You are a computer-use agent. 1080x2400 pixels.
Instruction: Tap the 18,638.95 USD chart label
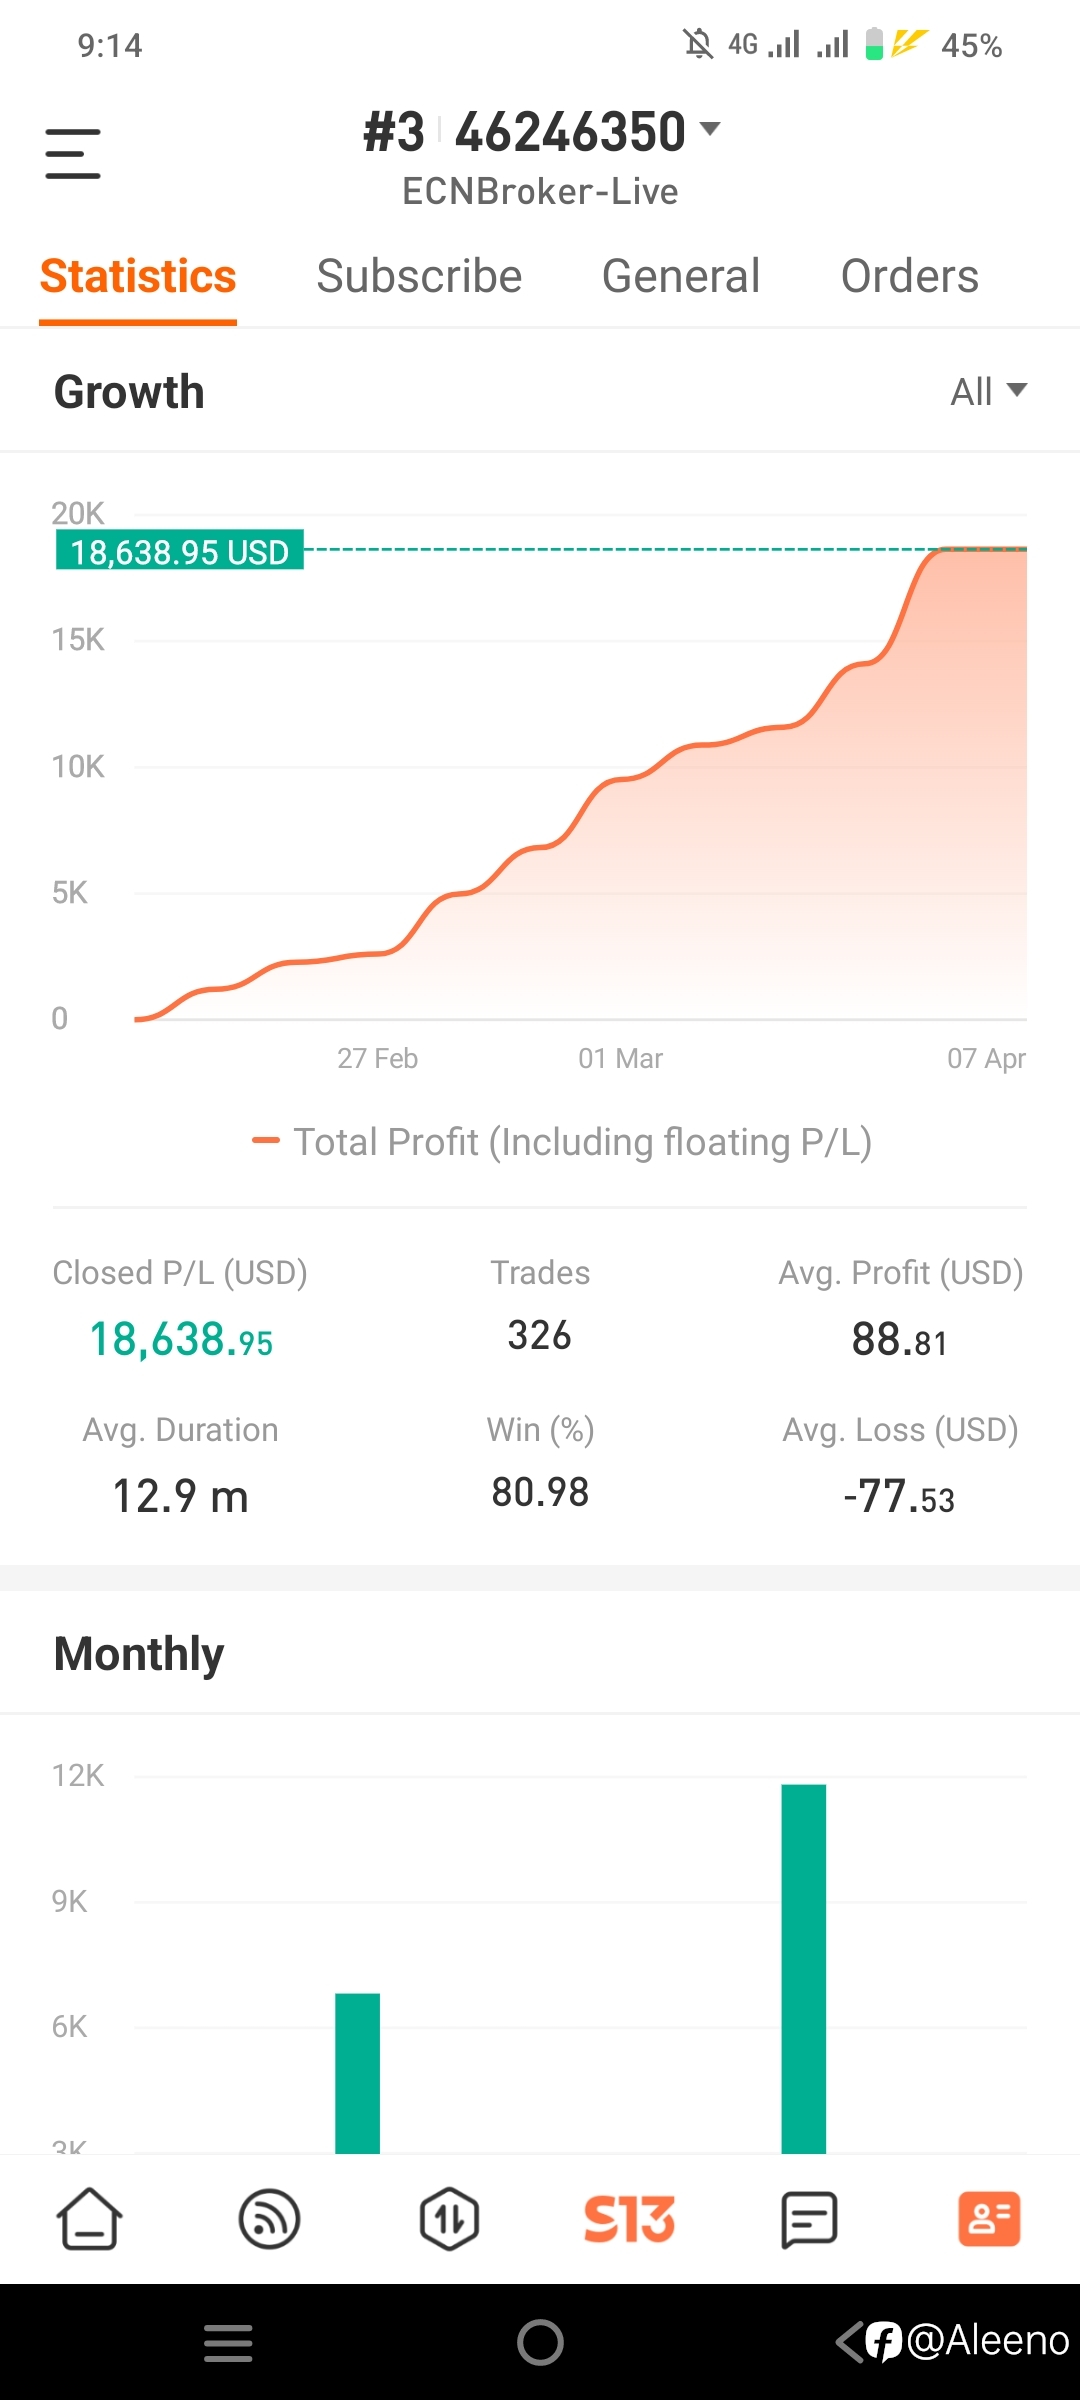click(x=180, y=551)
